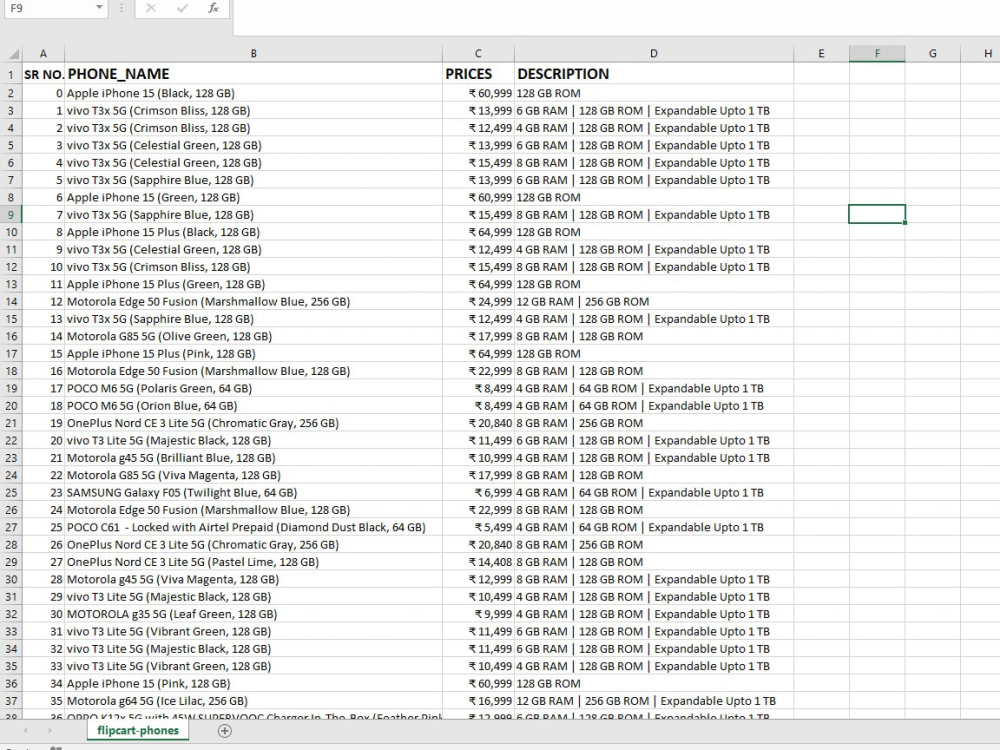Click the active cell F9
Screen dimensions: 1000x750
click(x=877, y=214)
